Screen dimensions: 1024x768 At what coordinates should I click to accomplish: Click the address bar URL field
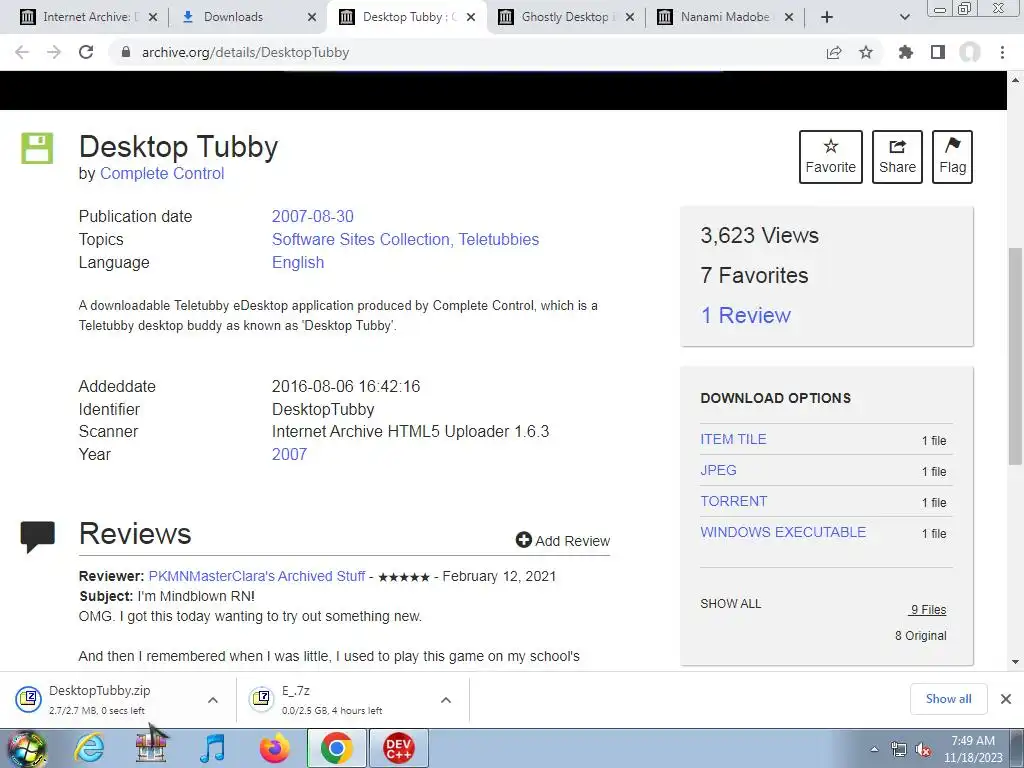(x=470, y=52)
